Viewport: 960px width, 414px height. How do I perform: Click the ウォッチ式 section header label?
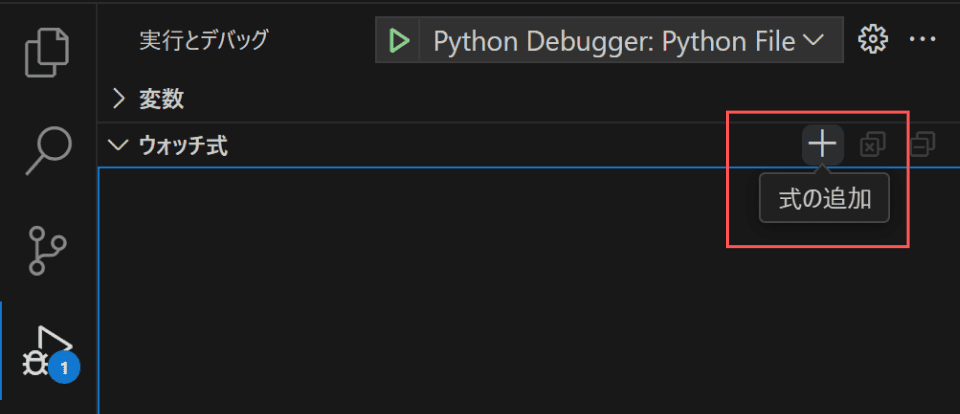[184, 146]
